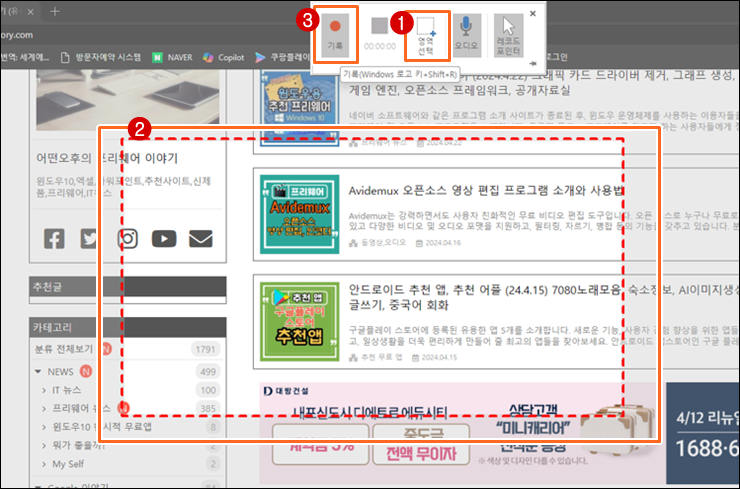Open the 쿠팡플레이 bookmark
Viewport: 740px width, 489px height.
[282, 58]
